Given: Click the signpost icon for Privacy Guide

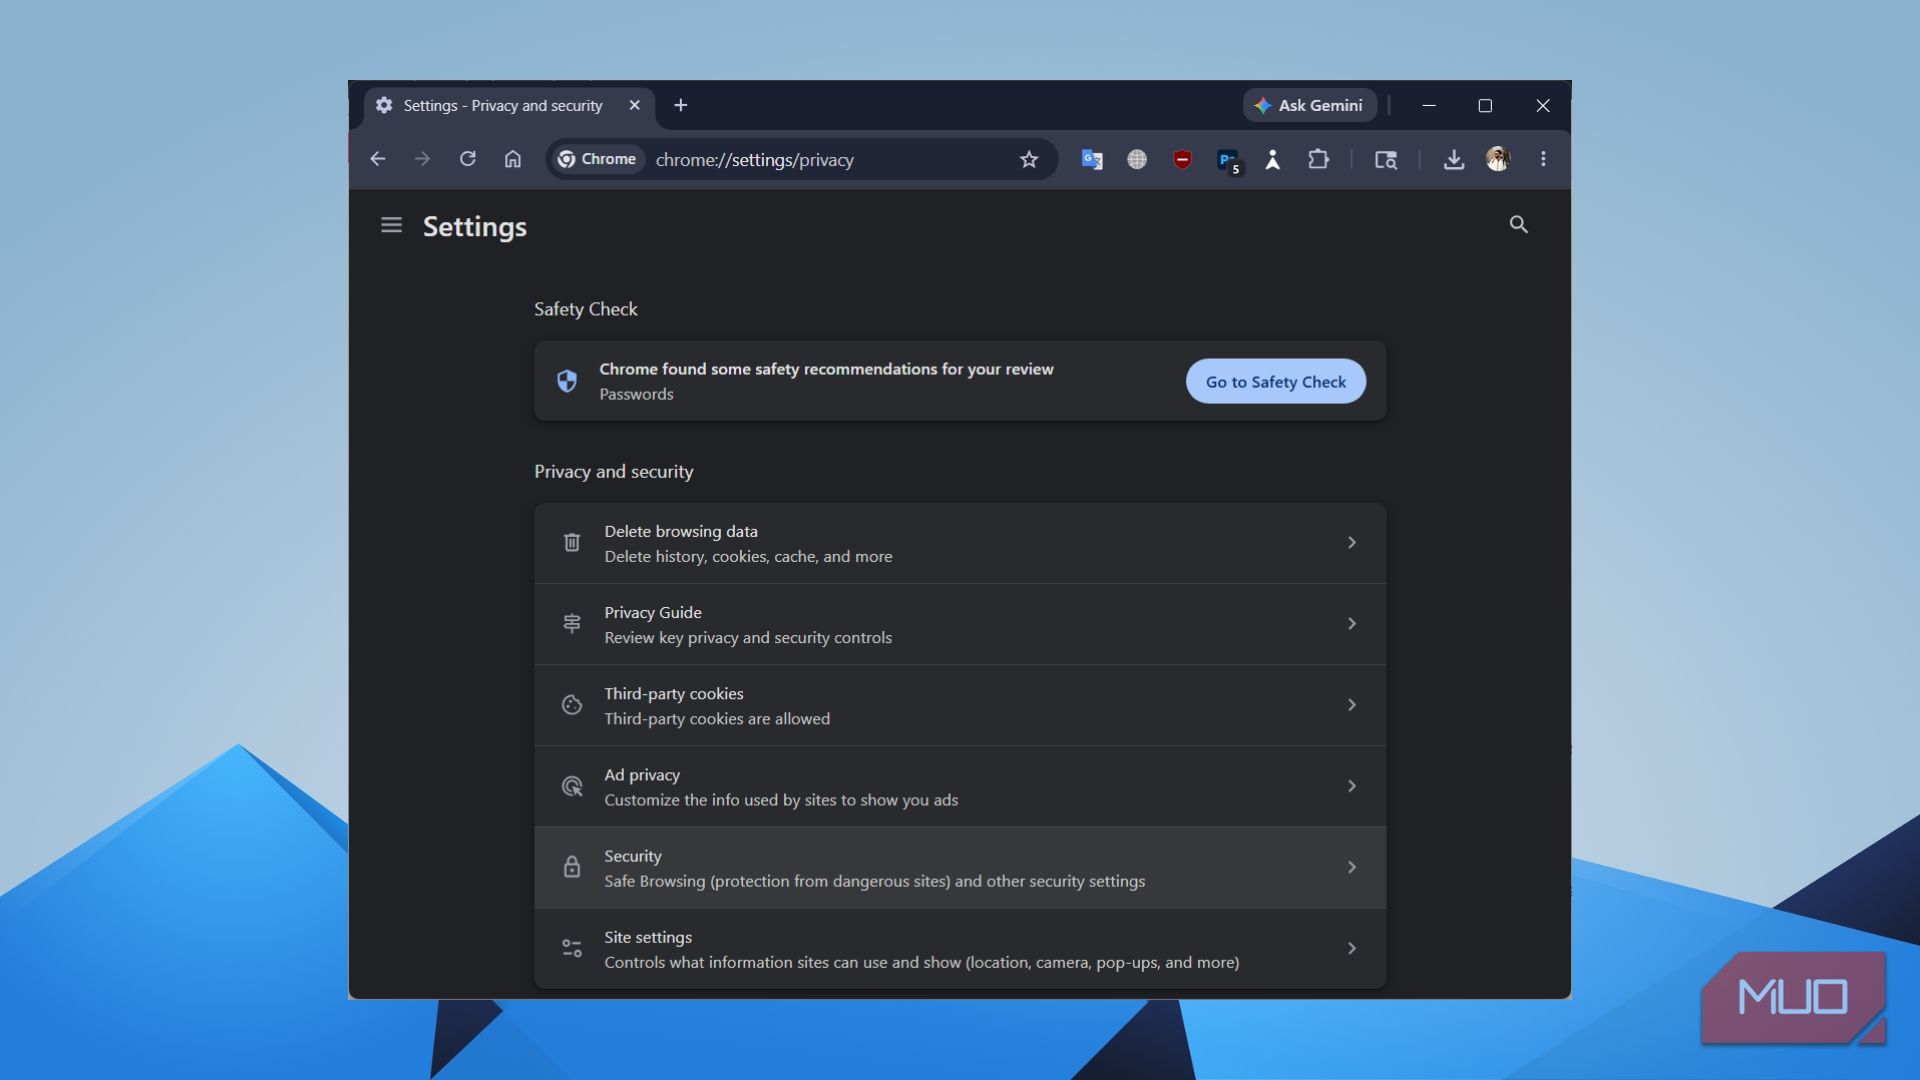Looking at the screenshot, I should click(x=572, y=623).
